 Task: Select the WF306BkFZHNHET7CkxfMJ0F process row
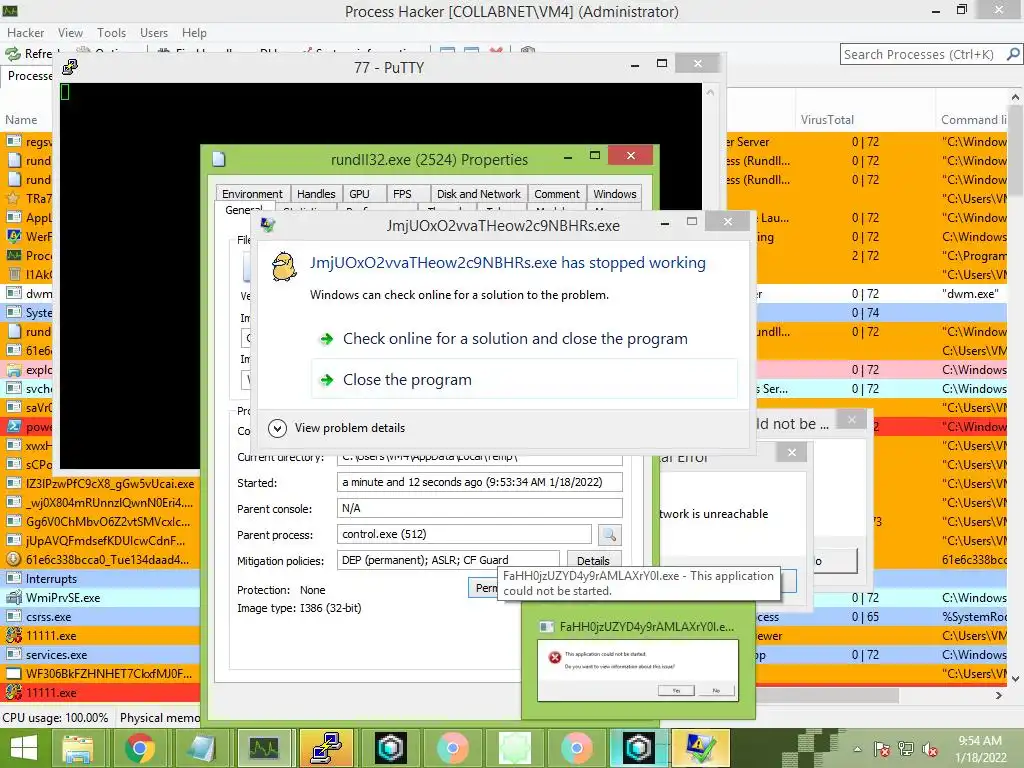pyautogui.click(x=101, y=673)
